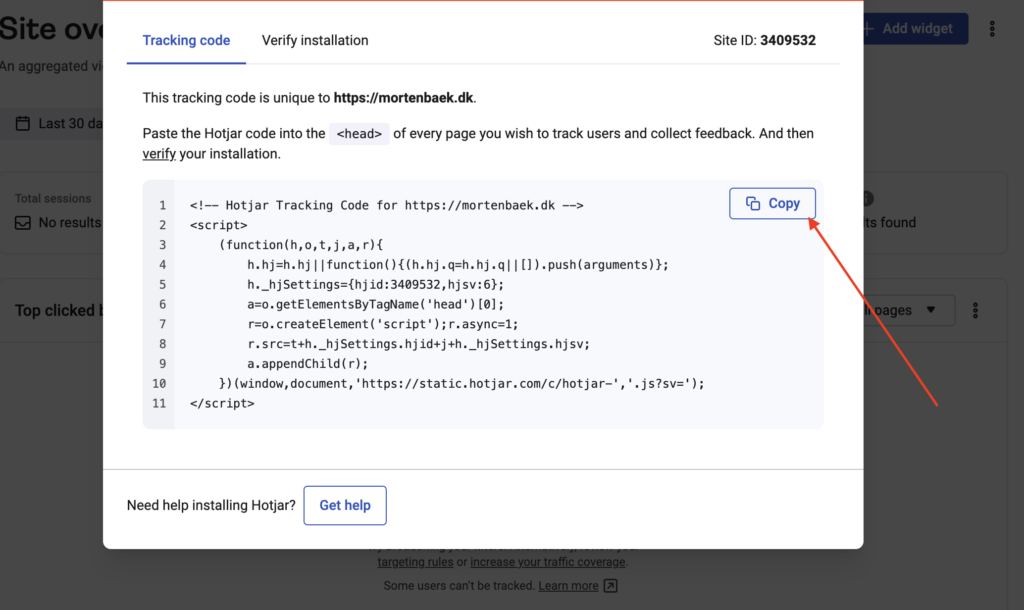Open the Verify installation tab
Screen dimensions: 1024x610
pyautogui.click(x=315, y=41)
